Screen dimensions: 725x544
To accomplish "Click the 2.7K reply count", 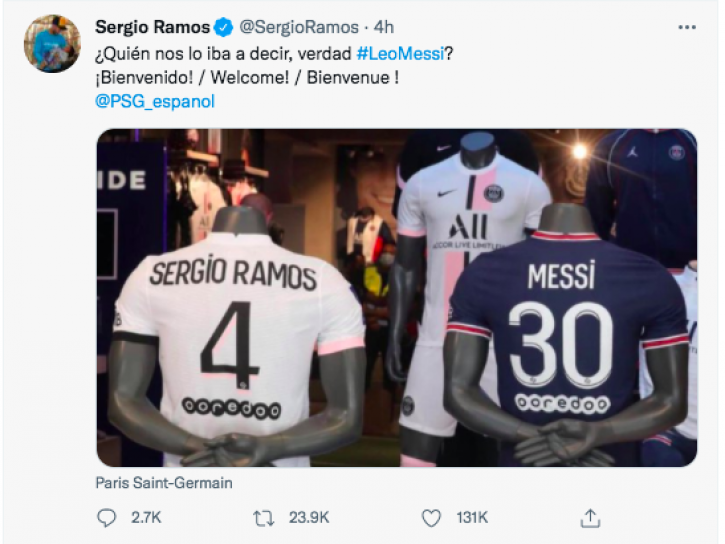I will (x=145, y=517).
